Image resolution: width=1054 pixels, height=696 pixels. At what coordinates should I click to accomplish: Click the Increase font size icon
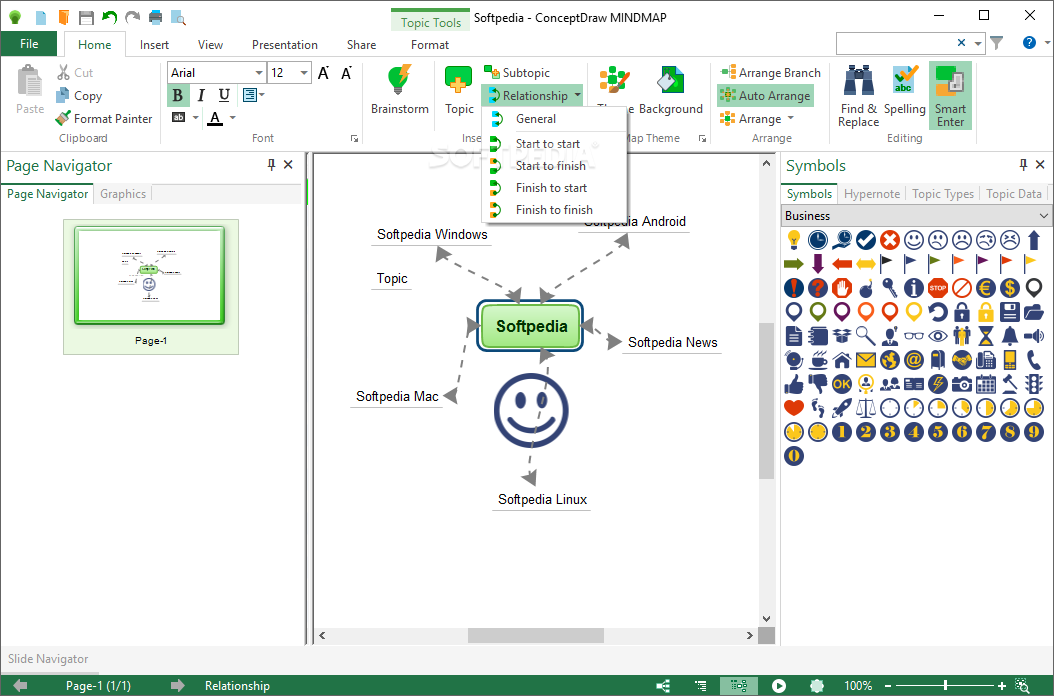click(323, 73)
